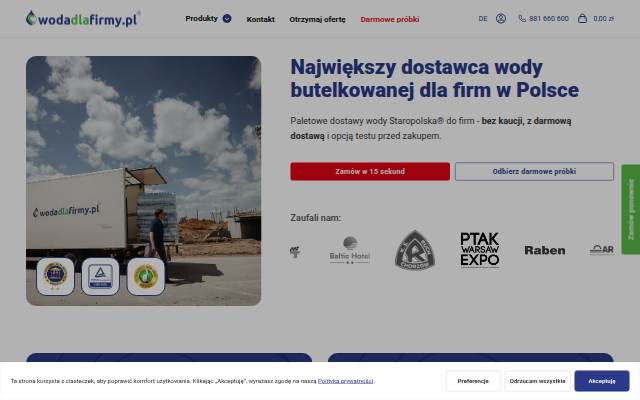Click the green-yellow quality badge on the photo
Viewport: 640px width, 400px height.
tap(146, 276)
